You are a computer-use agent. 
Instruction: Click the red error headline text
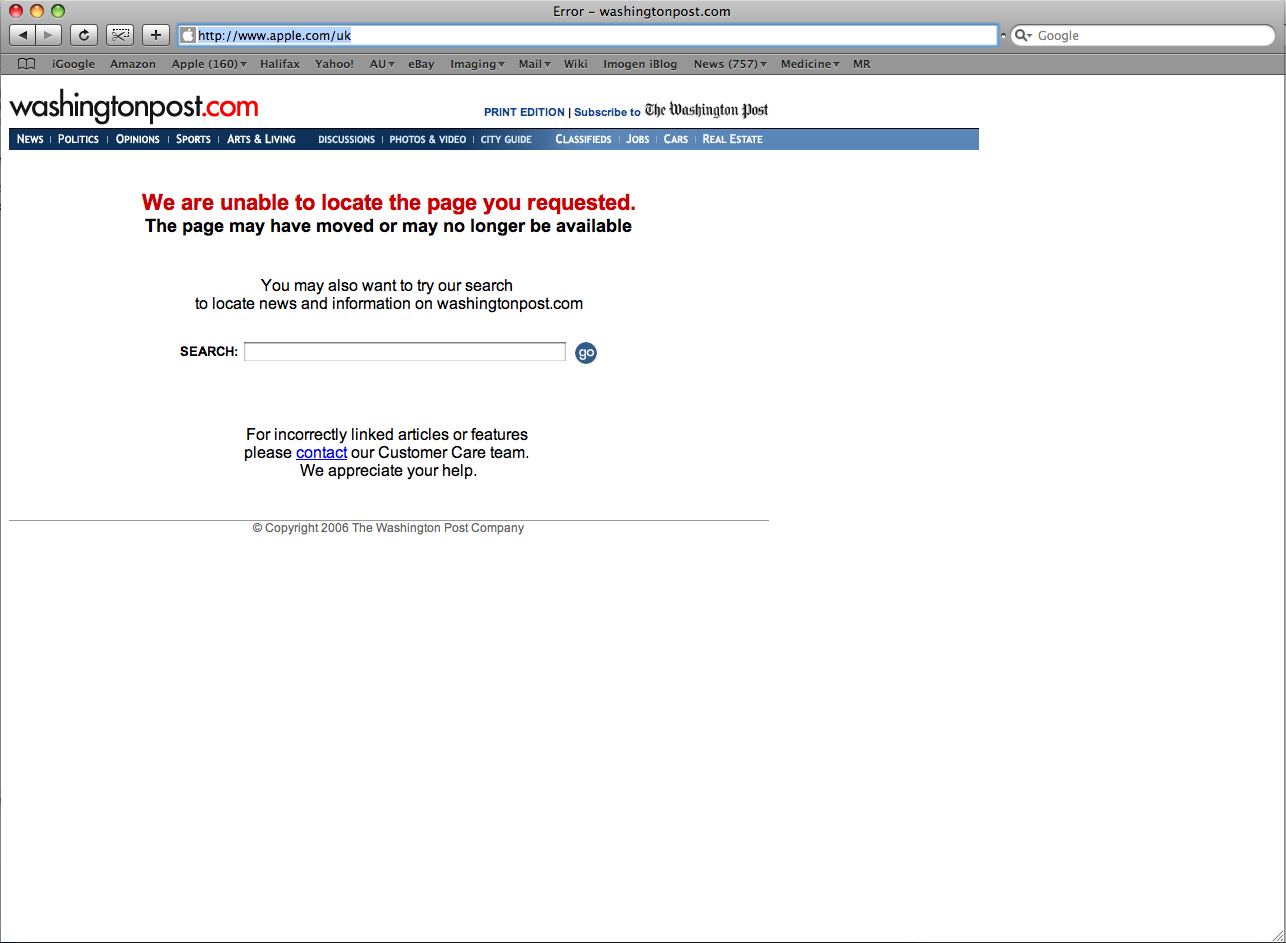(x=389, y=203)
